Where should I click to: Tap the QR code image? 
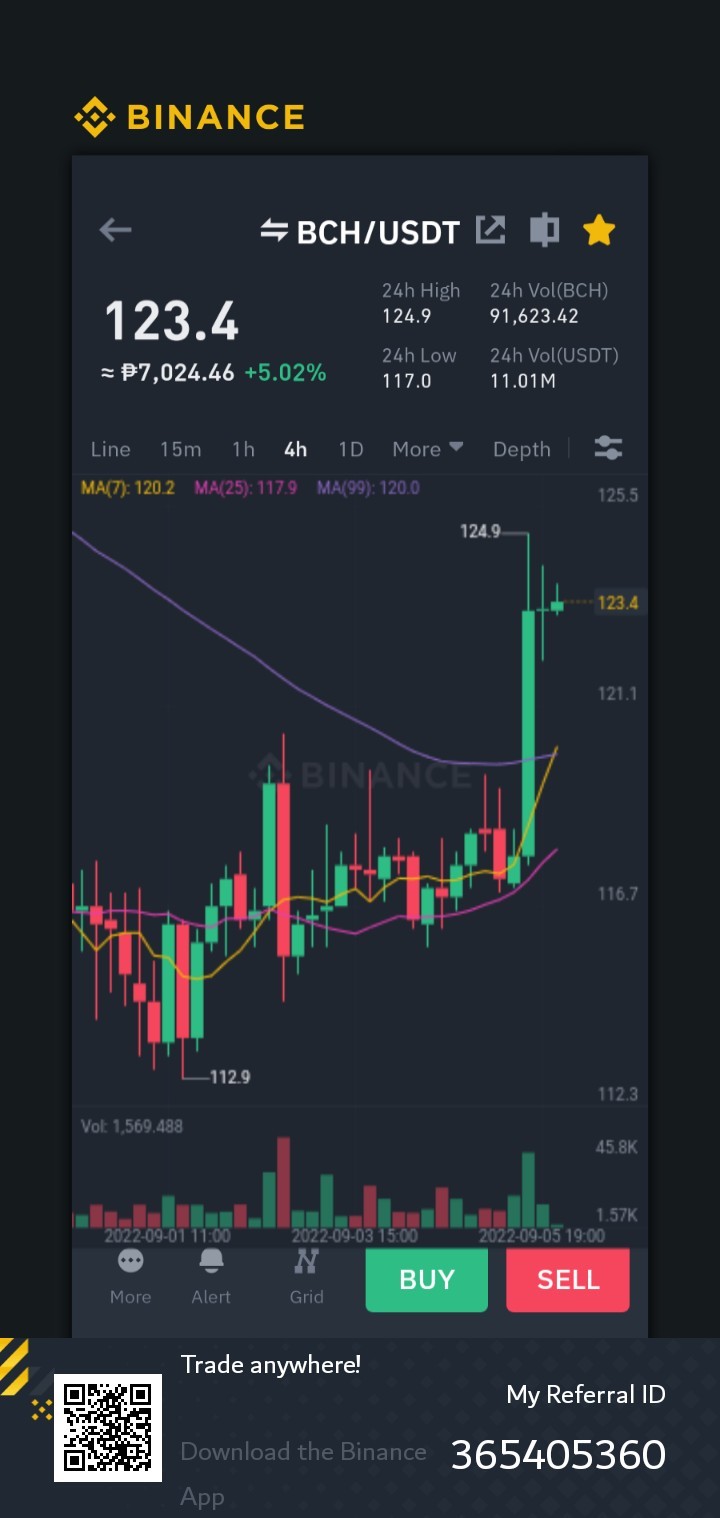(108, 1428)
